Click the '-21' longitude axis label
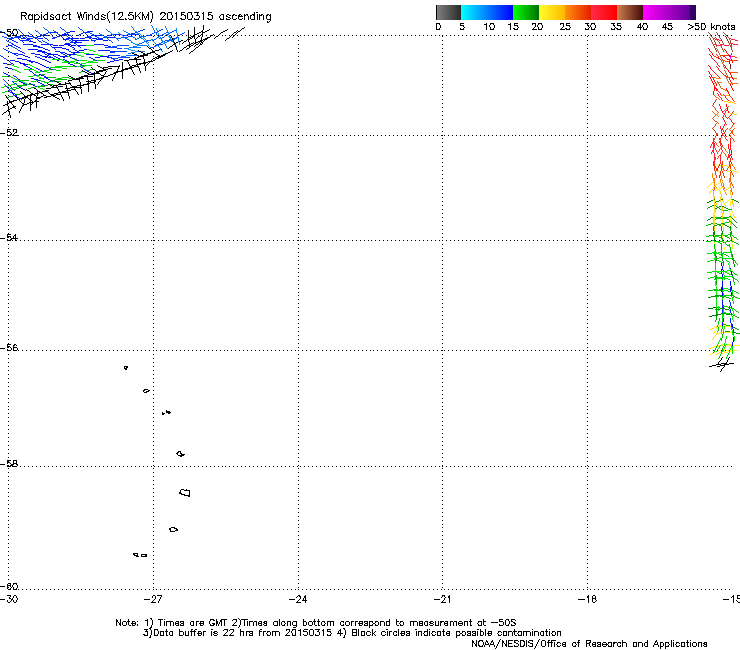Image resolution: width=740 pixels, height=650 pixels. [x=442, y=599]
